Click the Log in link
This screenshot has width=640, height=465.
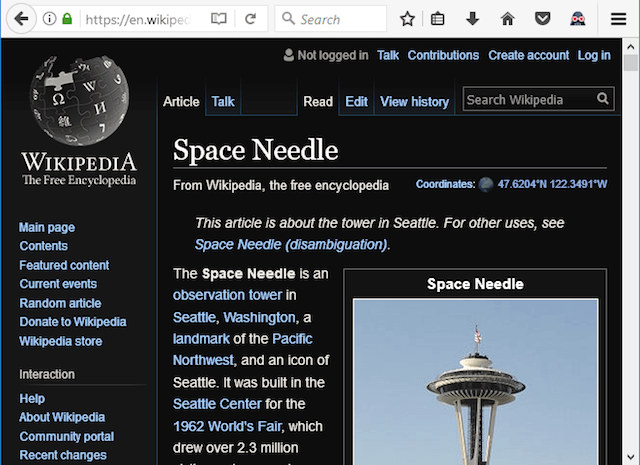tap(594, 55)
